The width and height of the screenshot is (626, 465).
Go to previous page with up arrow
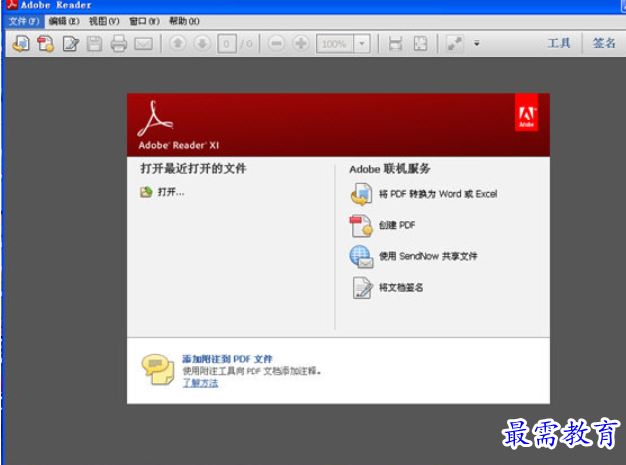click(x=178, y=43)
